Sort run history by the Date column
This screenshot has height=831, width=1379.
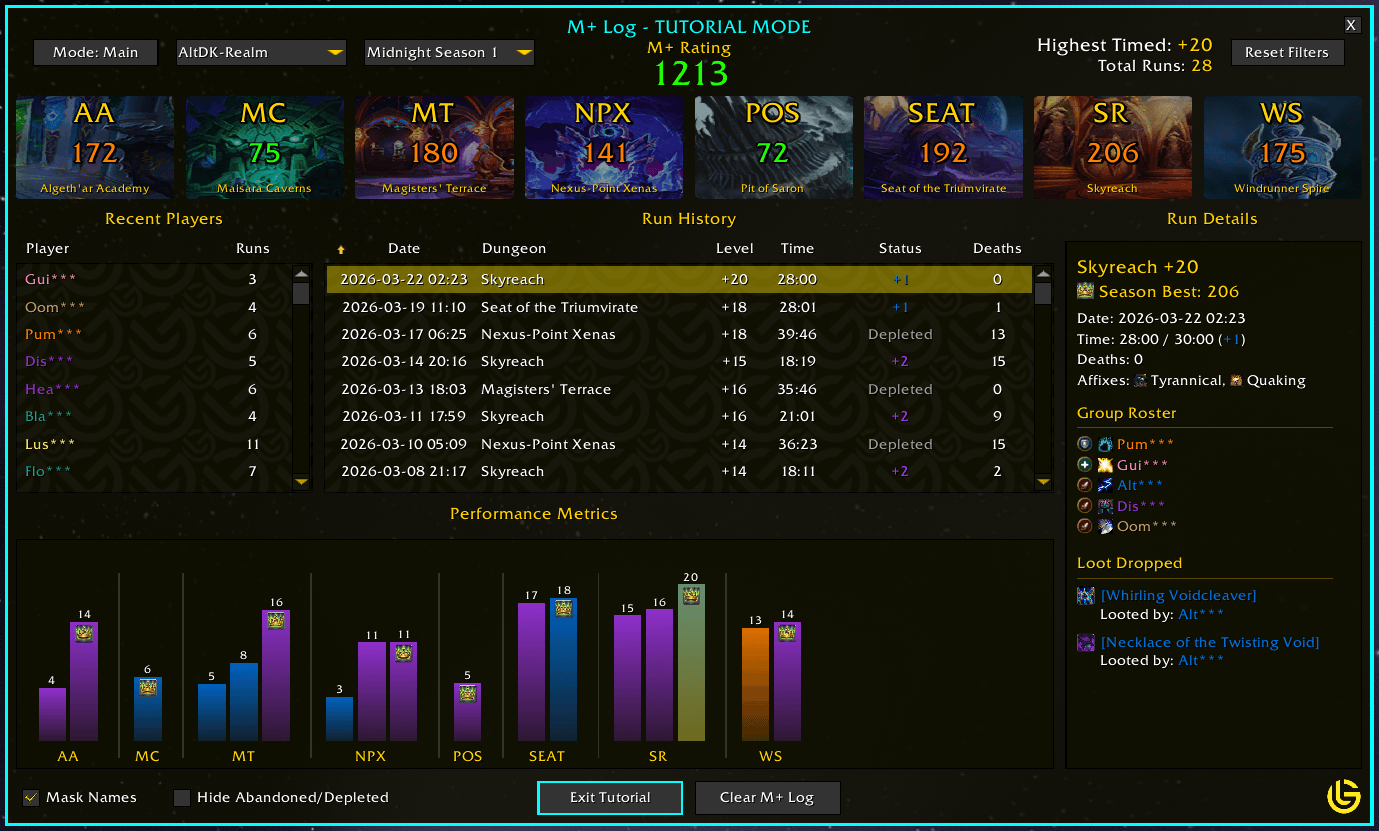[x=404, y=249]
